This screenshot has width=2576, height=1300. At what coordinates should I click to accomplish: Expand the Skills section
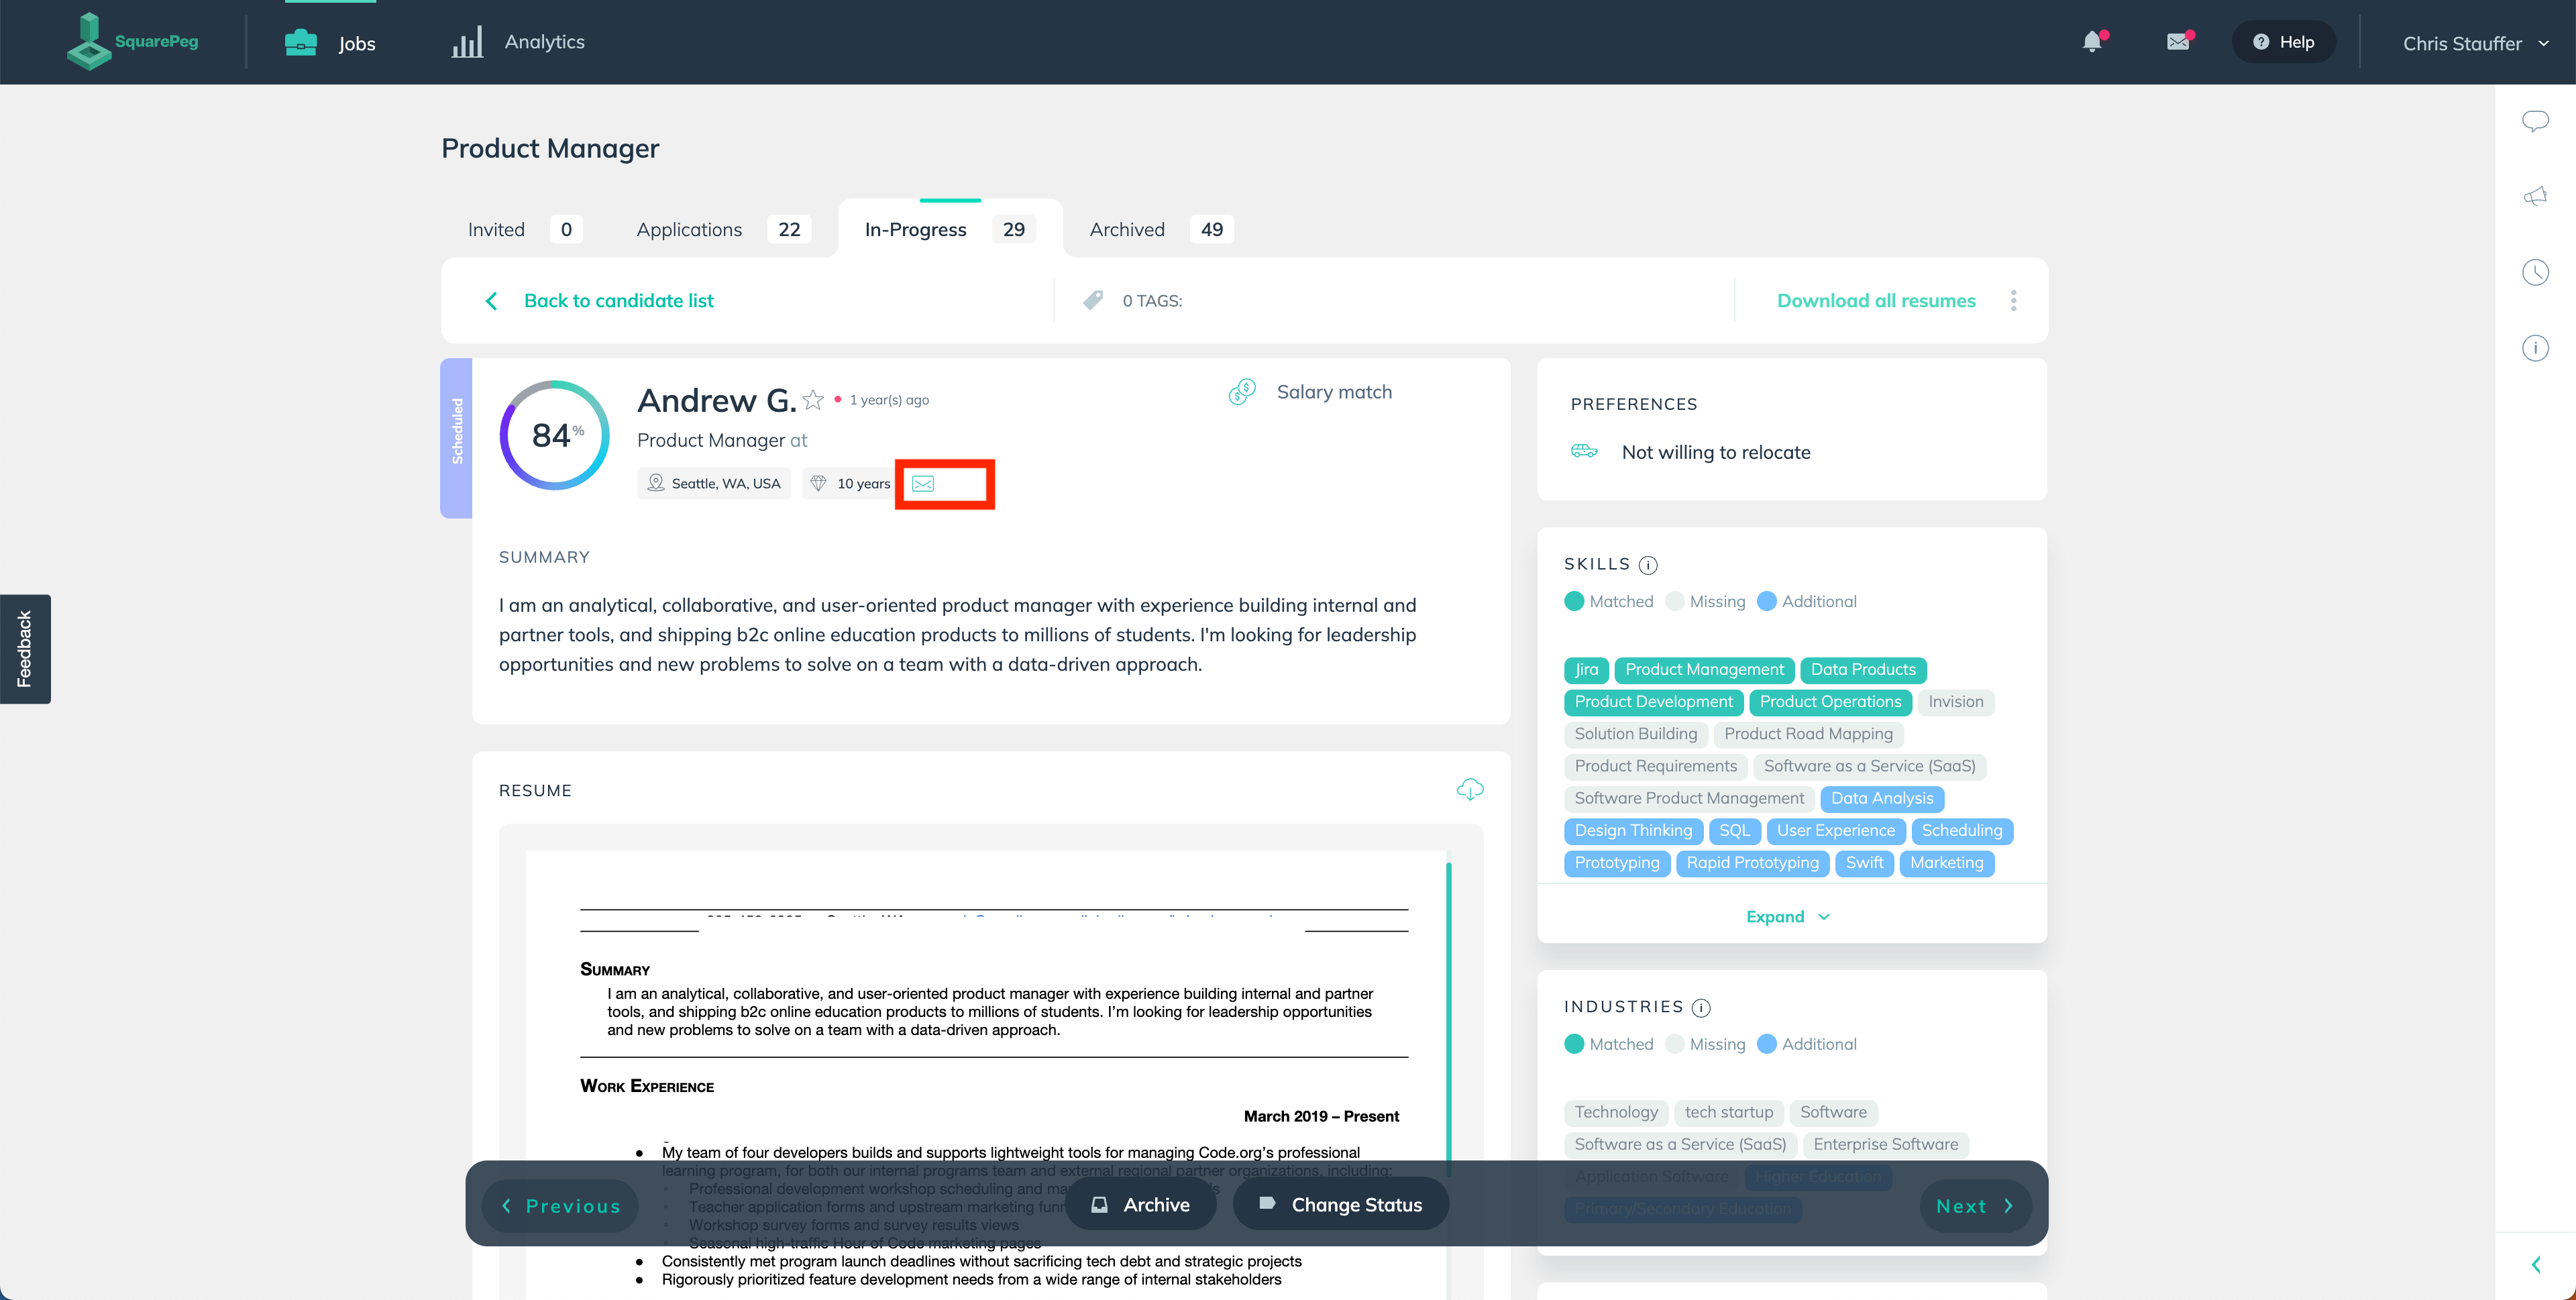1787,916
